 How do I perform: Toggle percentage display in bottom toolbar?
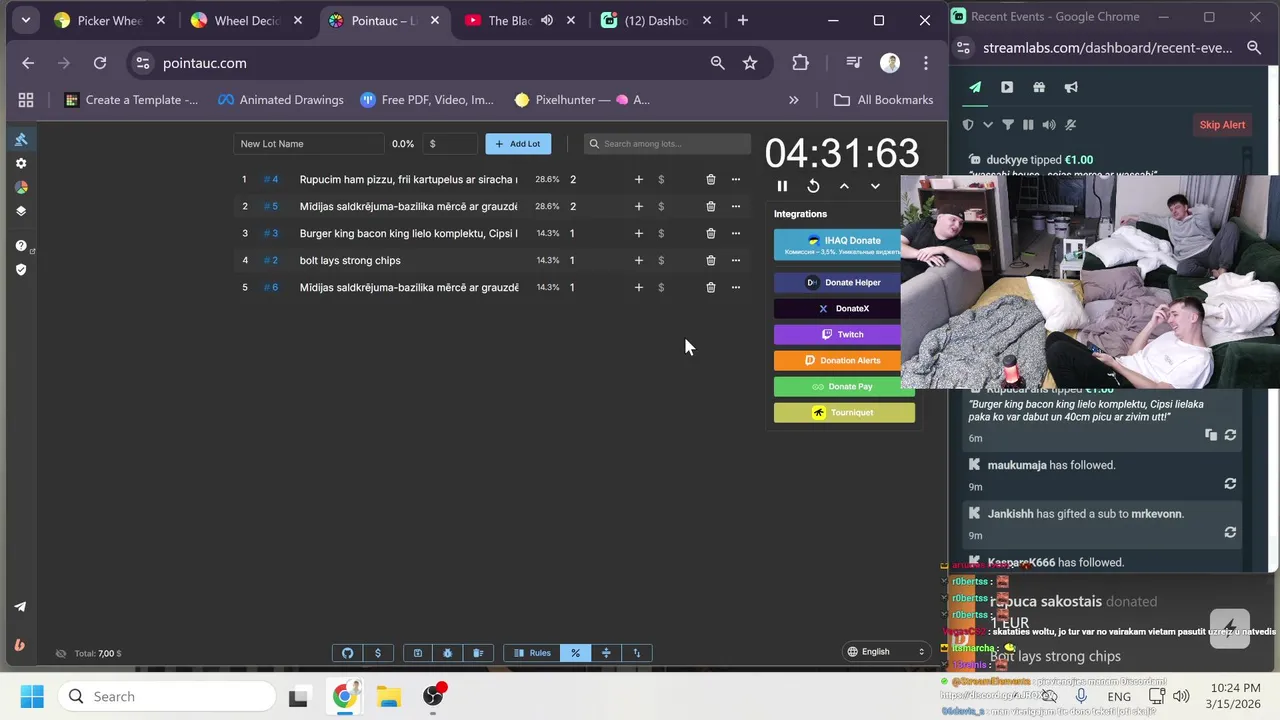[575, 653]
